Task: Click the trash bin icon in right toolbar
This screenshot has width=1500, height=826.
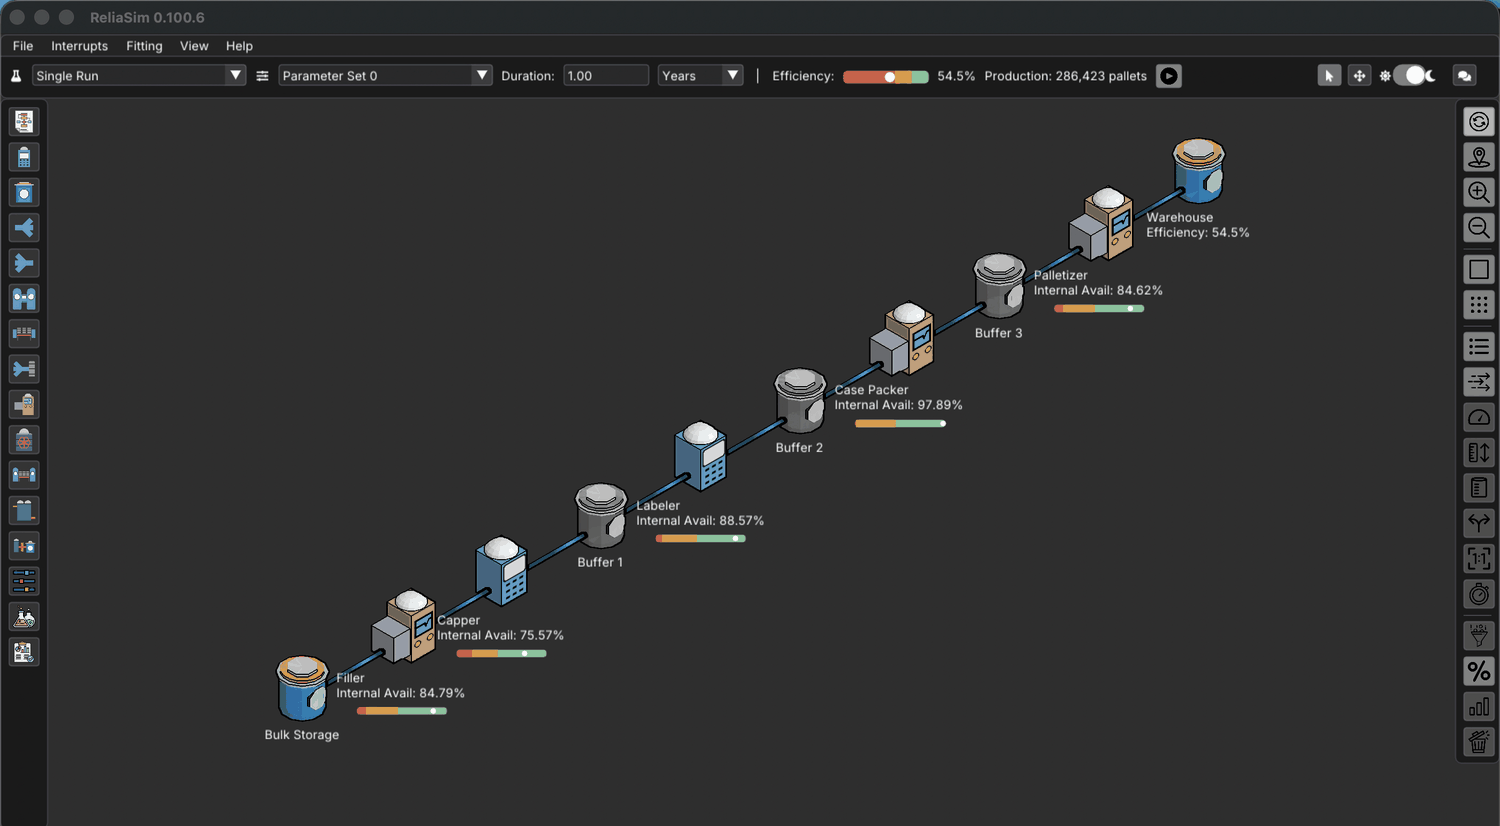Action: point(1479,742)
